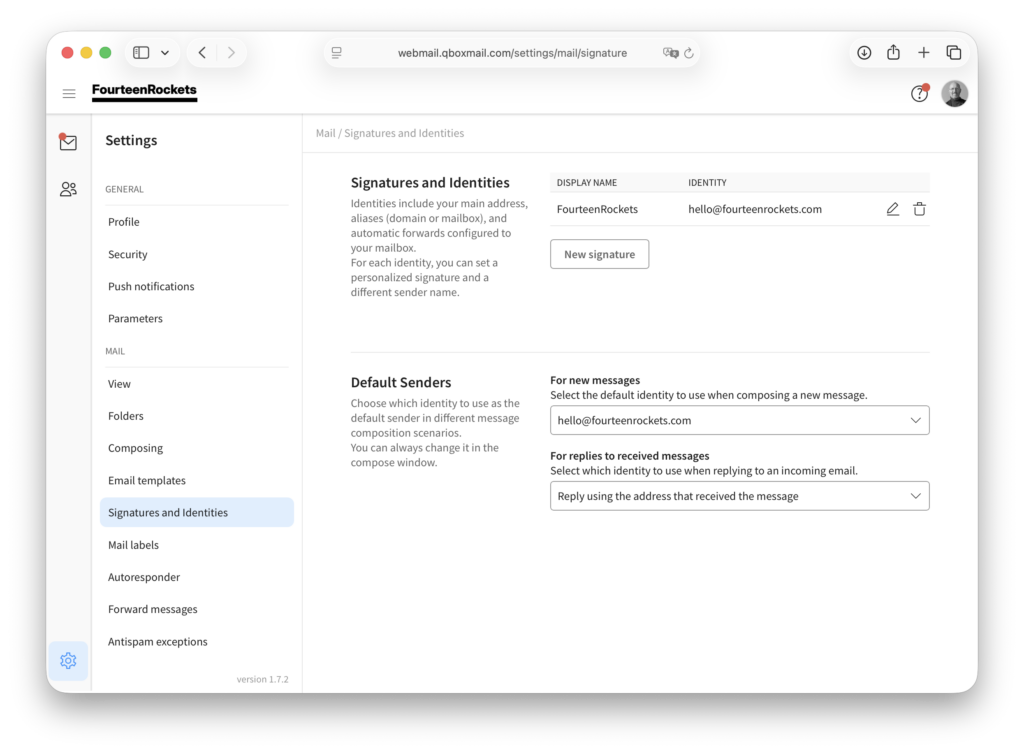Go forward with the browser forward arrow
The width and height of the screenshot is (1024, 754).
231,53
